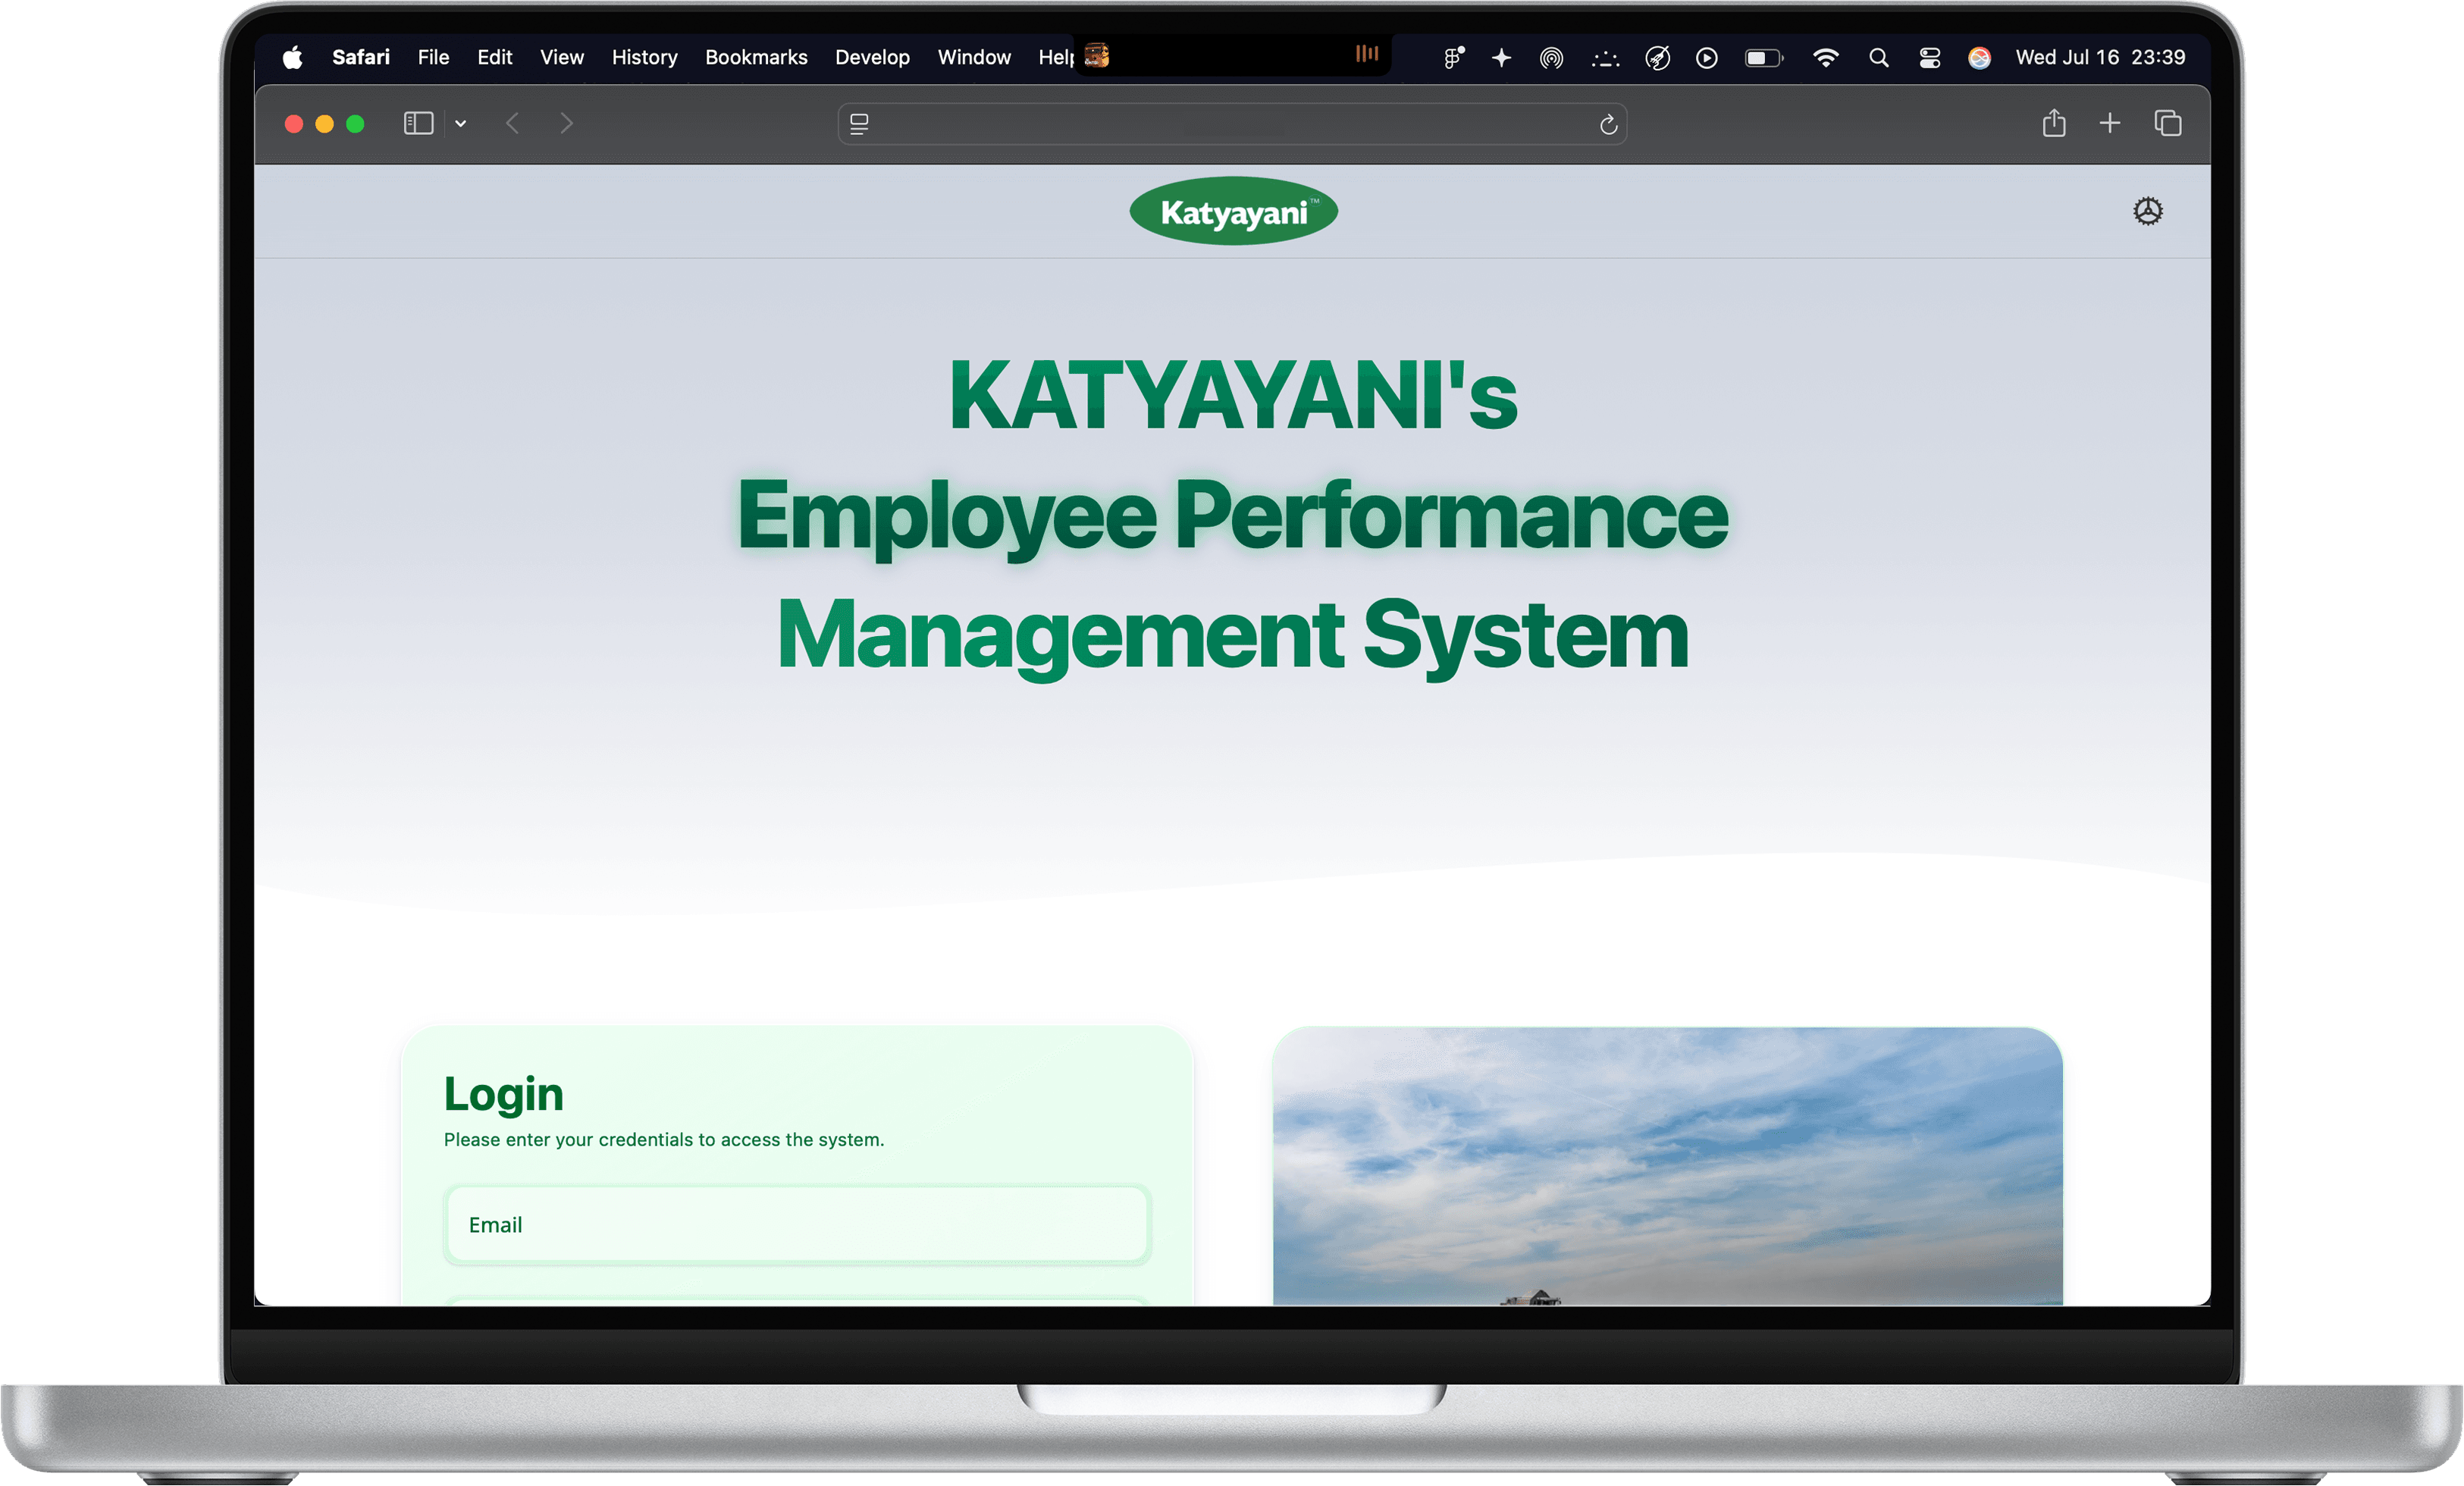Image resolution: width=2464 pixels, height=1486 pixels.
Task: Check the battery status icon
Action: tap(1763, 58)
